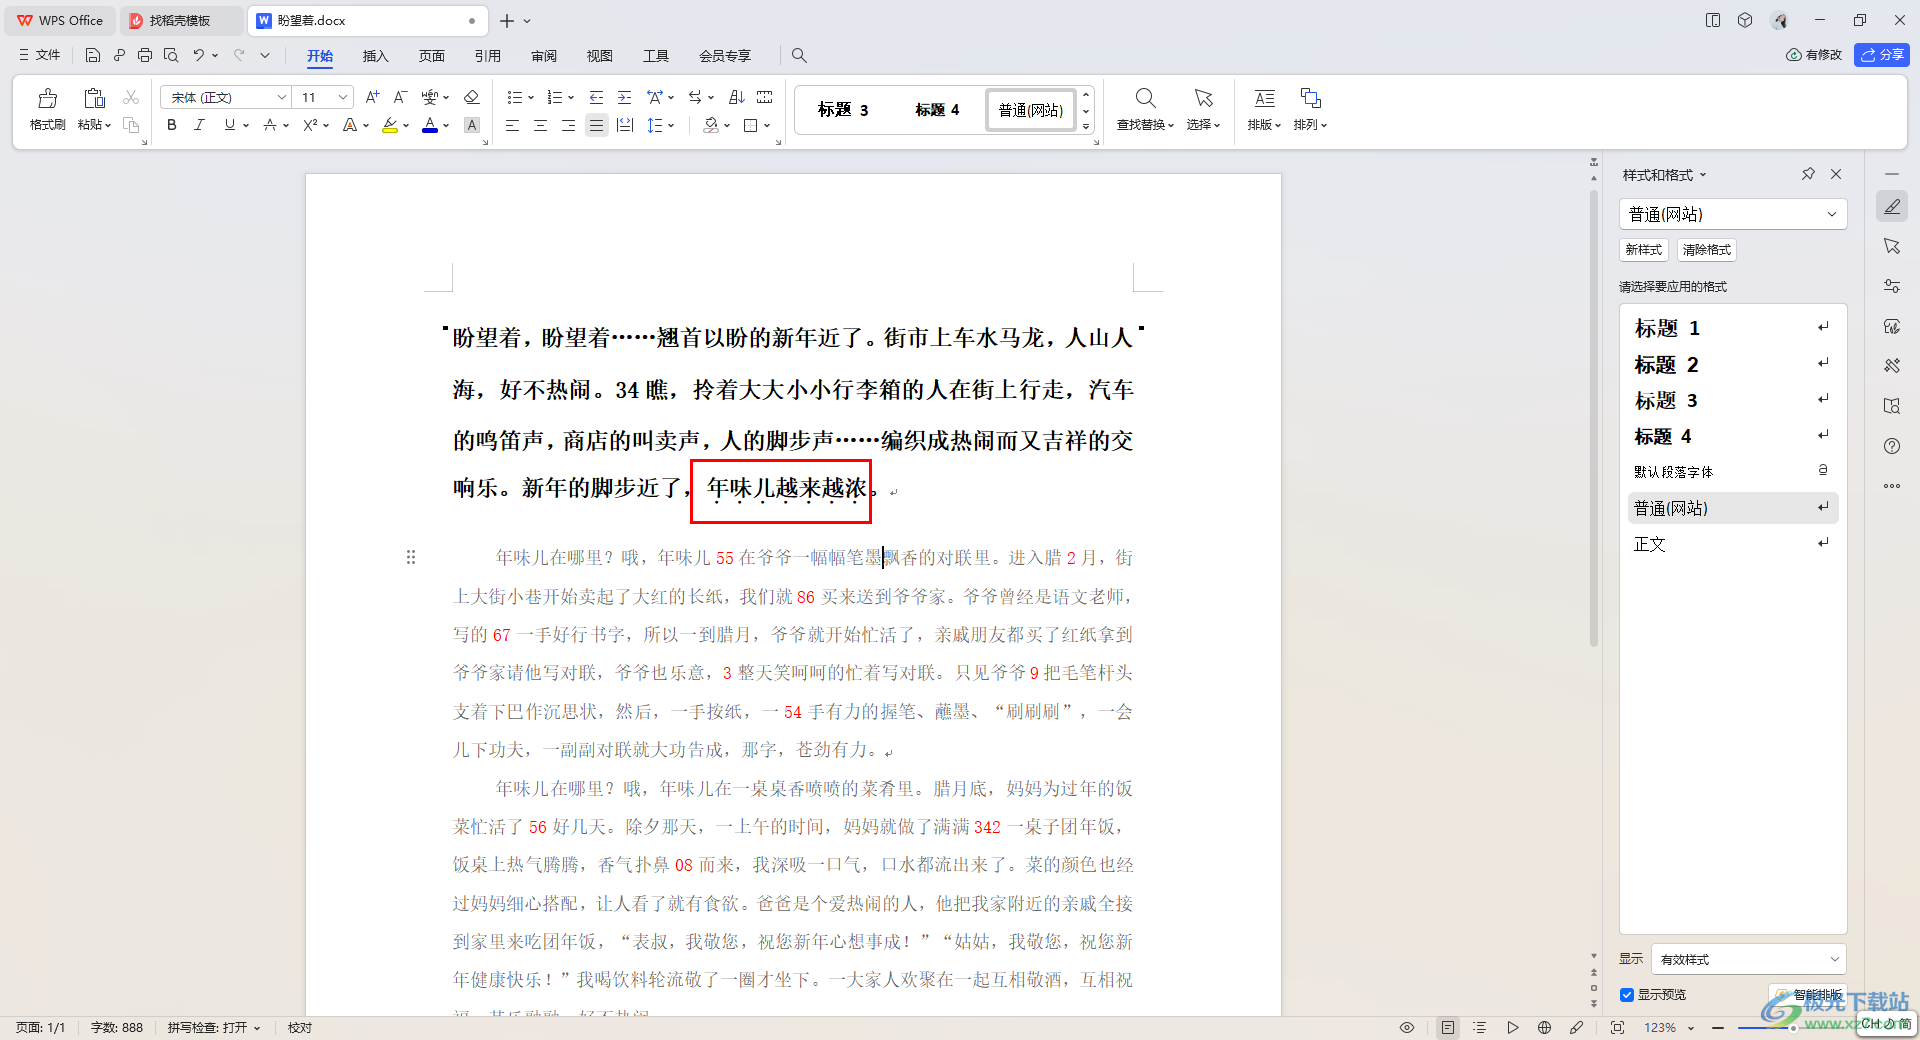Toggle Bold formatting

(172, 125)
